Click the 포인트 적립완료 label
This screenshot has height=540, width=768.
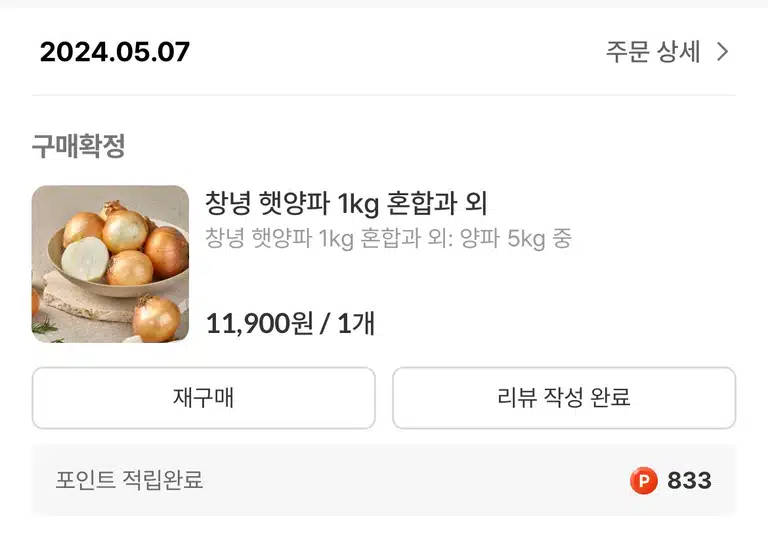[x=129, y=480]
